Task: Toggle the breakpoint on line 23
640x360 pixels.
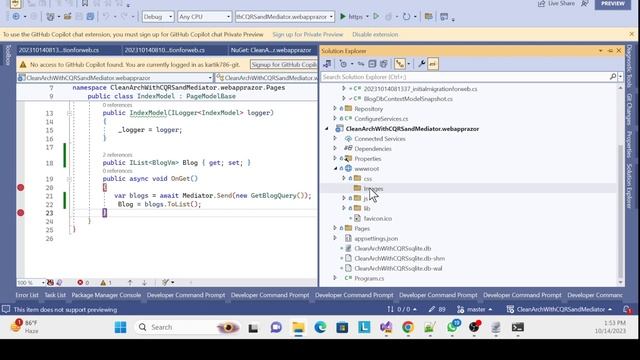Action: coord(21,213)
